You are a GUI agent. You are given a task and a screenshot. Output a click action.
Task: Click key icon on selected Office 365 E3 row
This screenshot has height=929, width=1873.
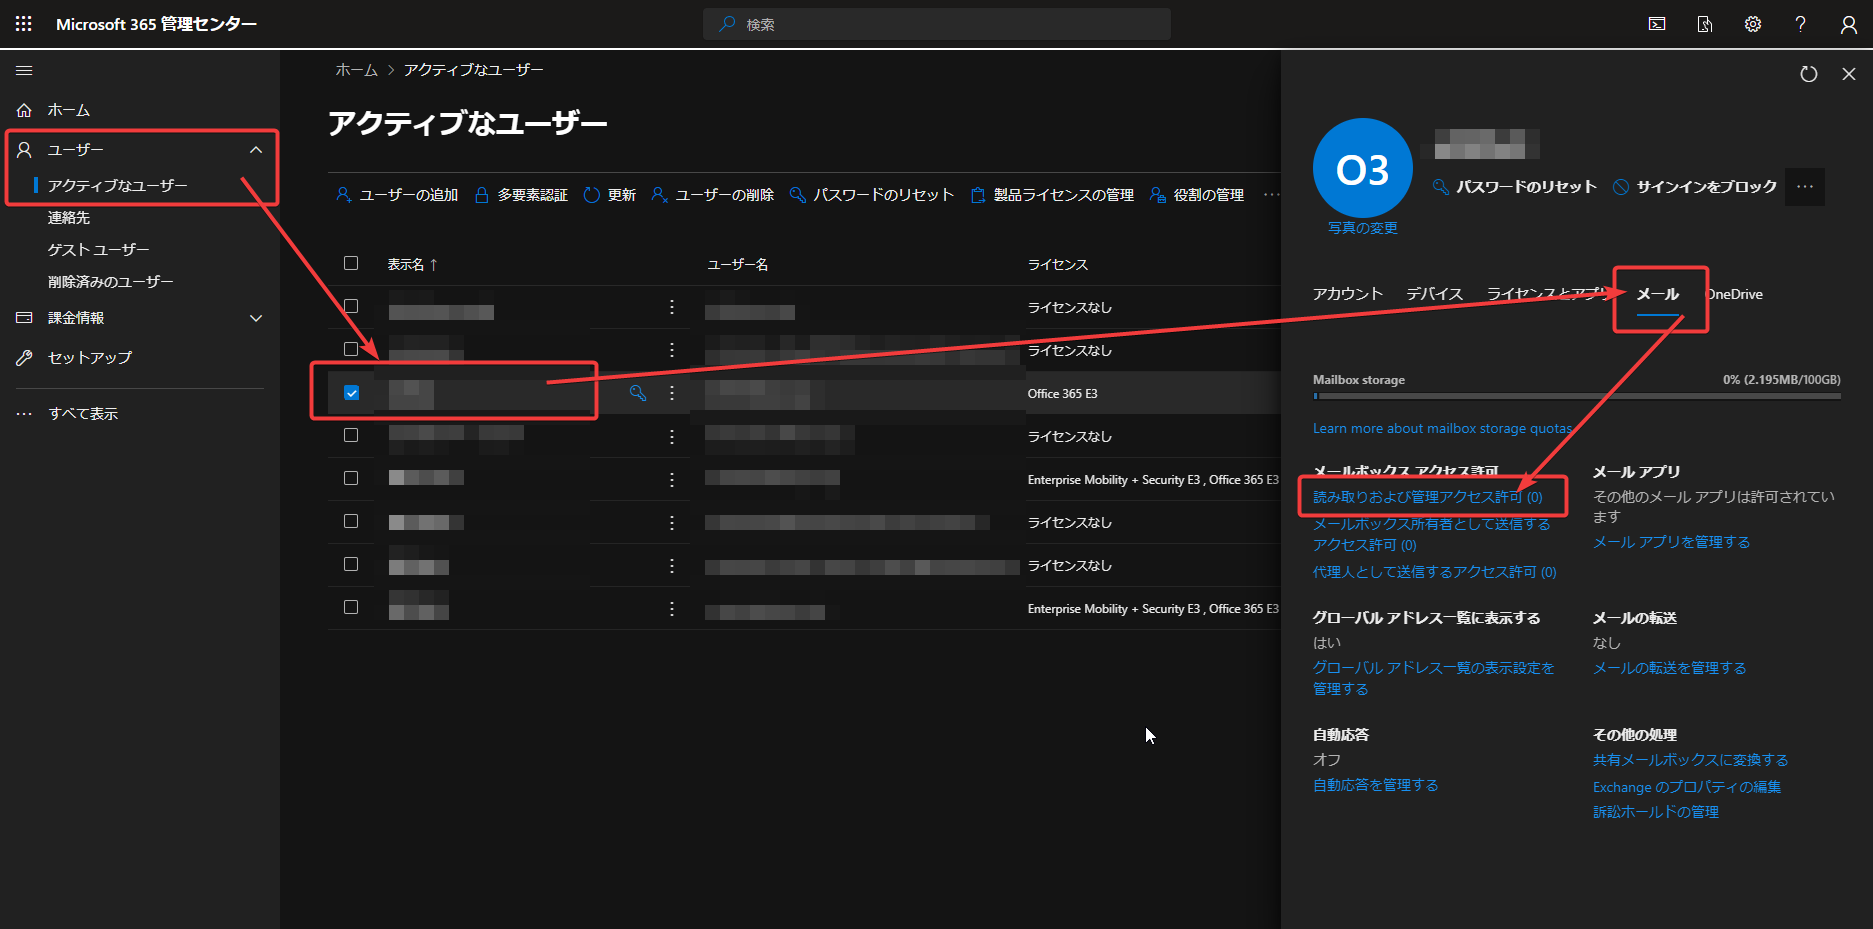click(637, 393)
